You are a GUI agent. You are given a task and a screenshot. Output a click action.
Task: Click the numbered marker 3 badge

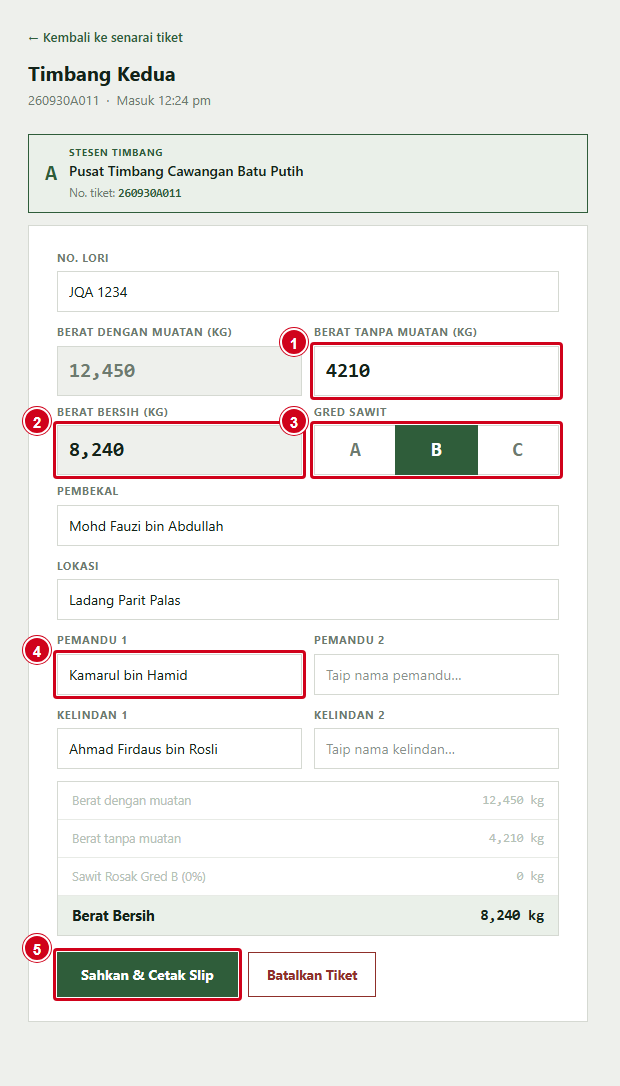click(294, 421)
